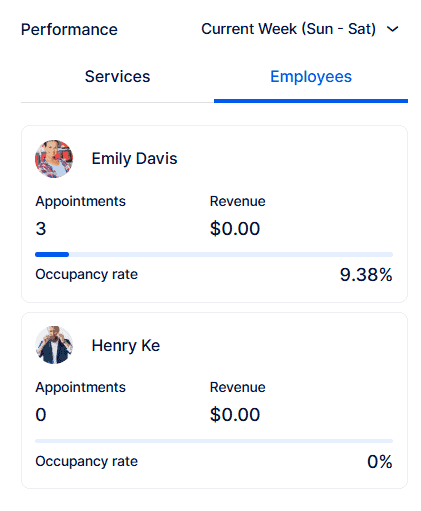Click Revenue label in Emily Davis card
Image resolution: width=421 pixels, height=511 pixels.
point(238,201)
